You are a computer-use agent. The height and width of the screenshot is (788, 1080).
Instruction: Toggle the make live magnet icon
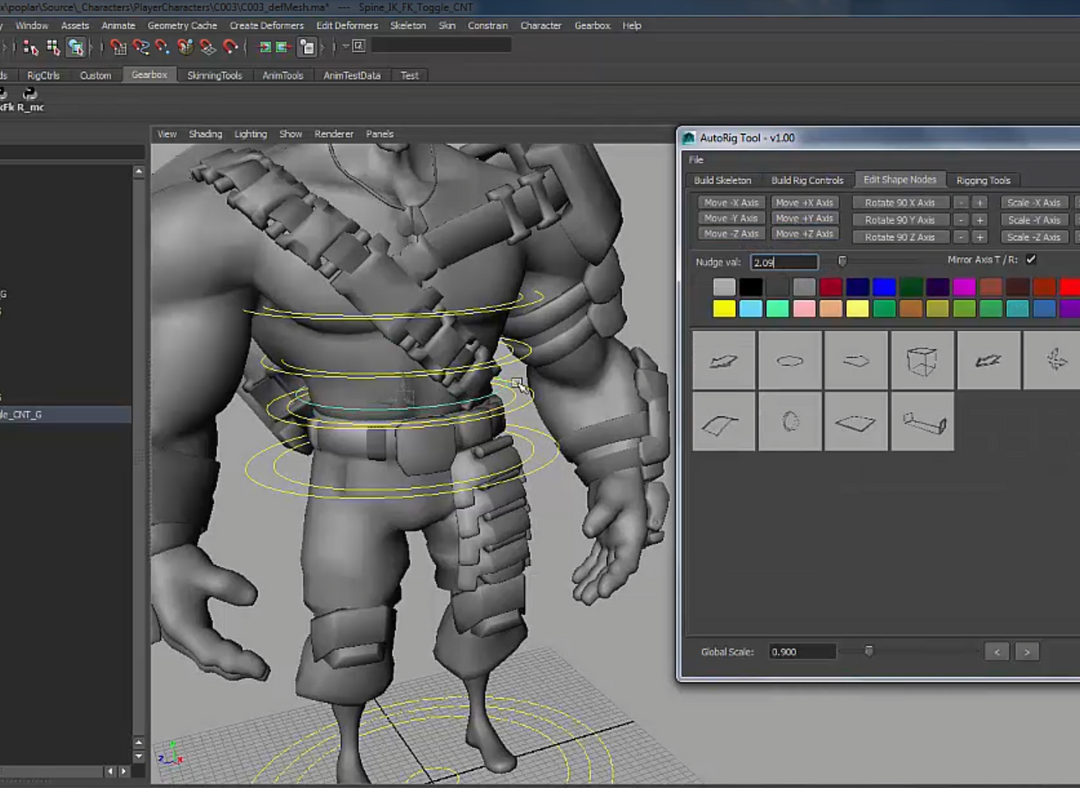(x=230, y=46)
